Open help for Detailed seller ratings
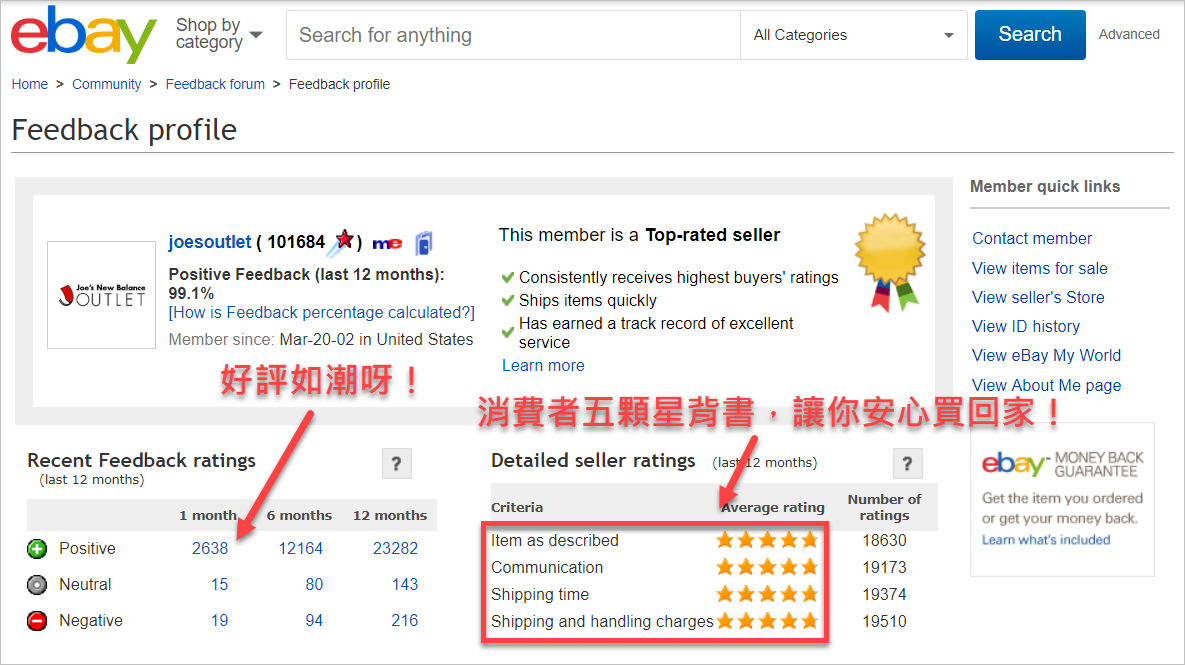 point(906,464)
